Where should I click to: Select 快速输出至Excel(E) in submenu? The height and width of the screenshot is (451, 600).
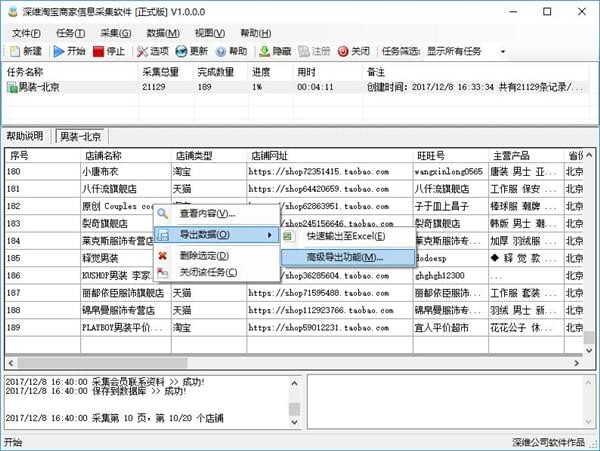[x=348, y=236]
